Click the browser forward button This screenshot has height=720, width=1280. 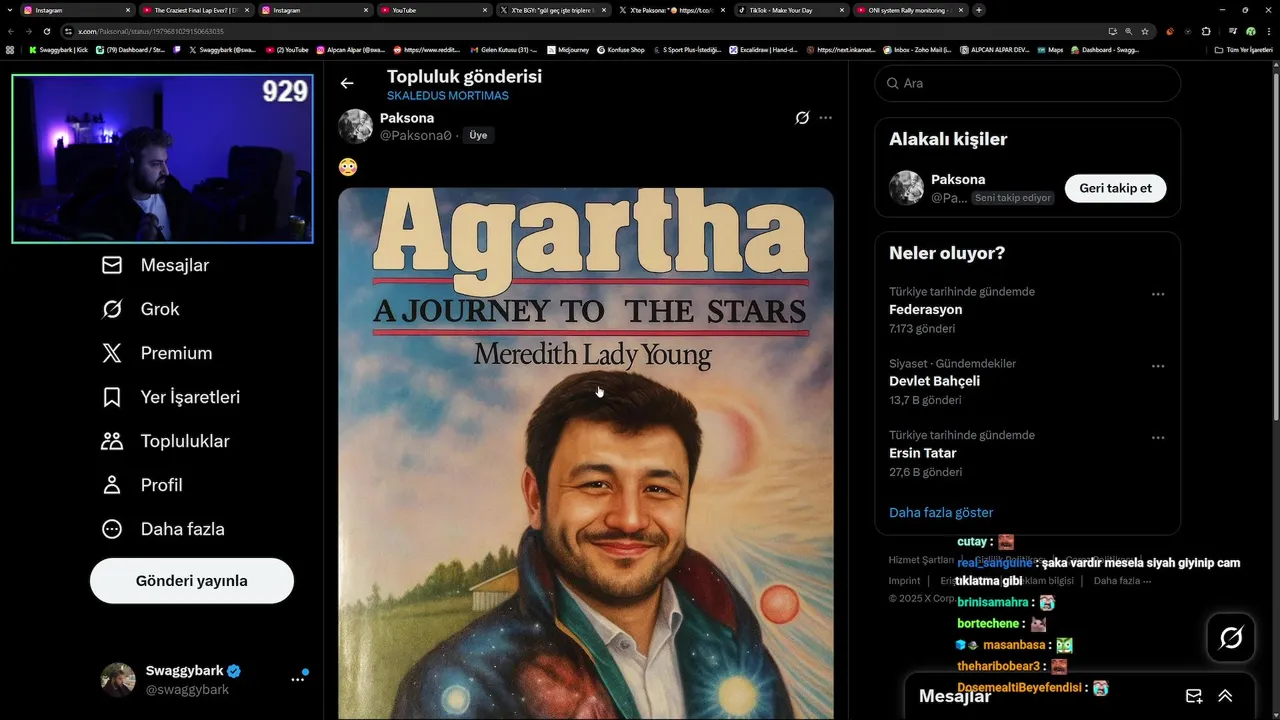coord(29,31)
